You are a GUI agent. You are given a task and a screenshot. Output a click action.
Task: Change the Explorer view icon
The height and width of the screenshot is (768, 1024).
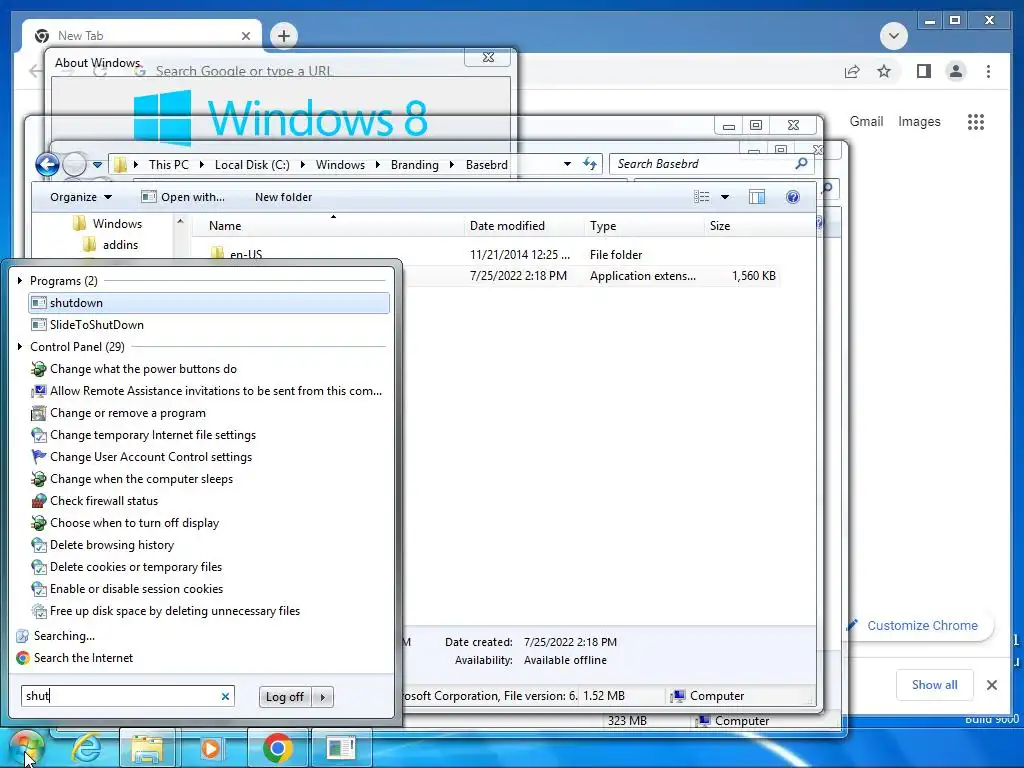click(x=702, y=197)
